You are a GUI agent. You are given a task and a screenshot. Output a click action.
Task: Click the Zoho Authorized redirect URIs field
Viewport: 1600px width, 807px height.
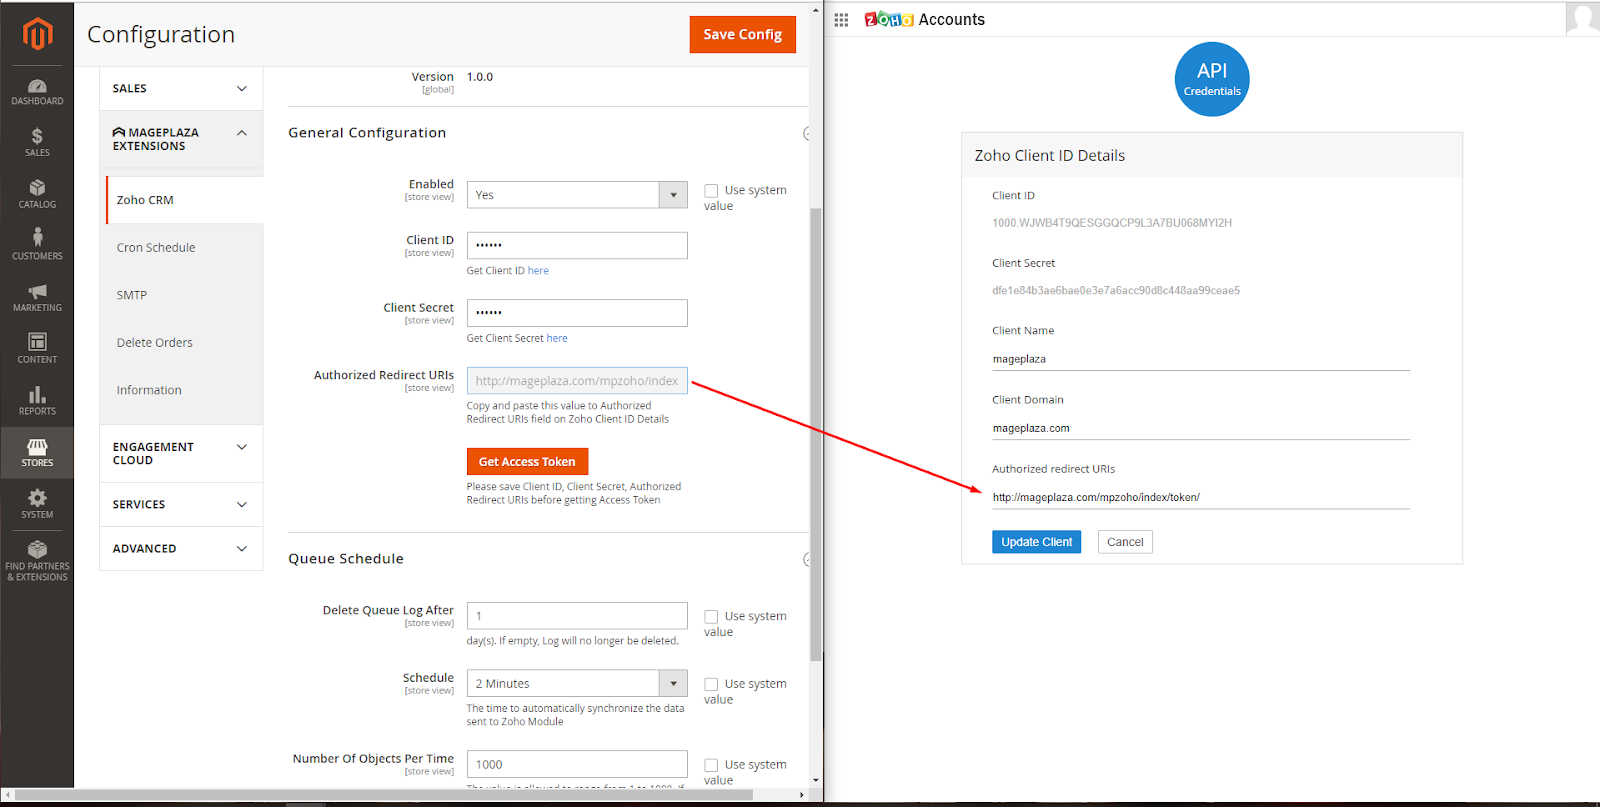click(x=1201, y=497)
